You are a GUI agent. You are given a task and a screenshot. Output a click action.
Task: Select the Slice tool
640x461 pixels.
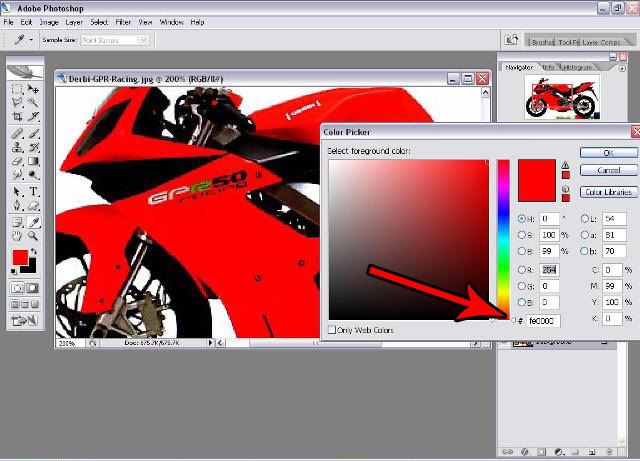click(33, 116)
